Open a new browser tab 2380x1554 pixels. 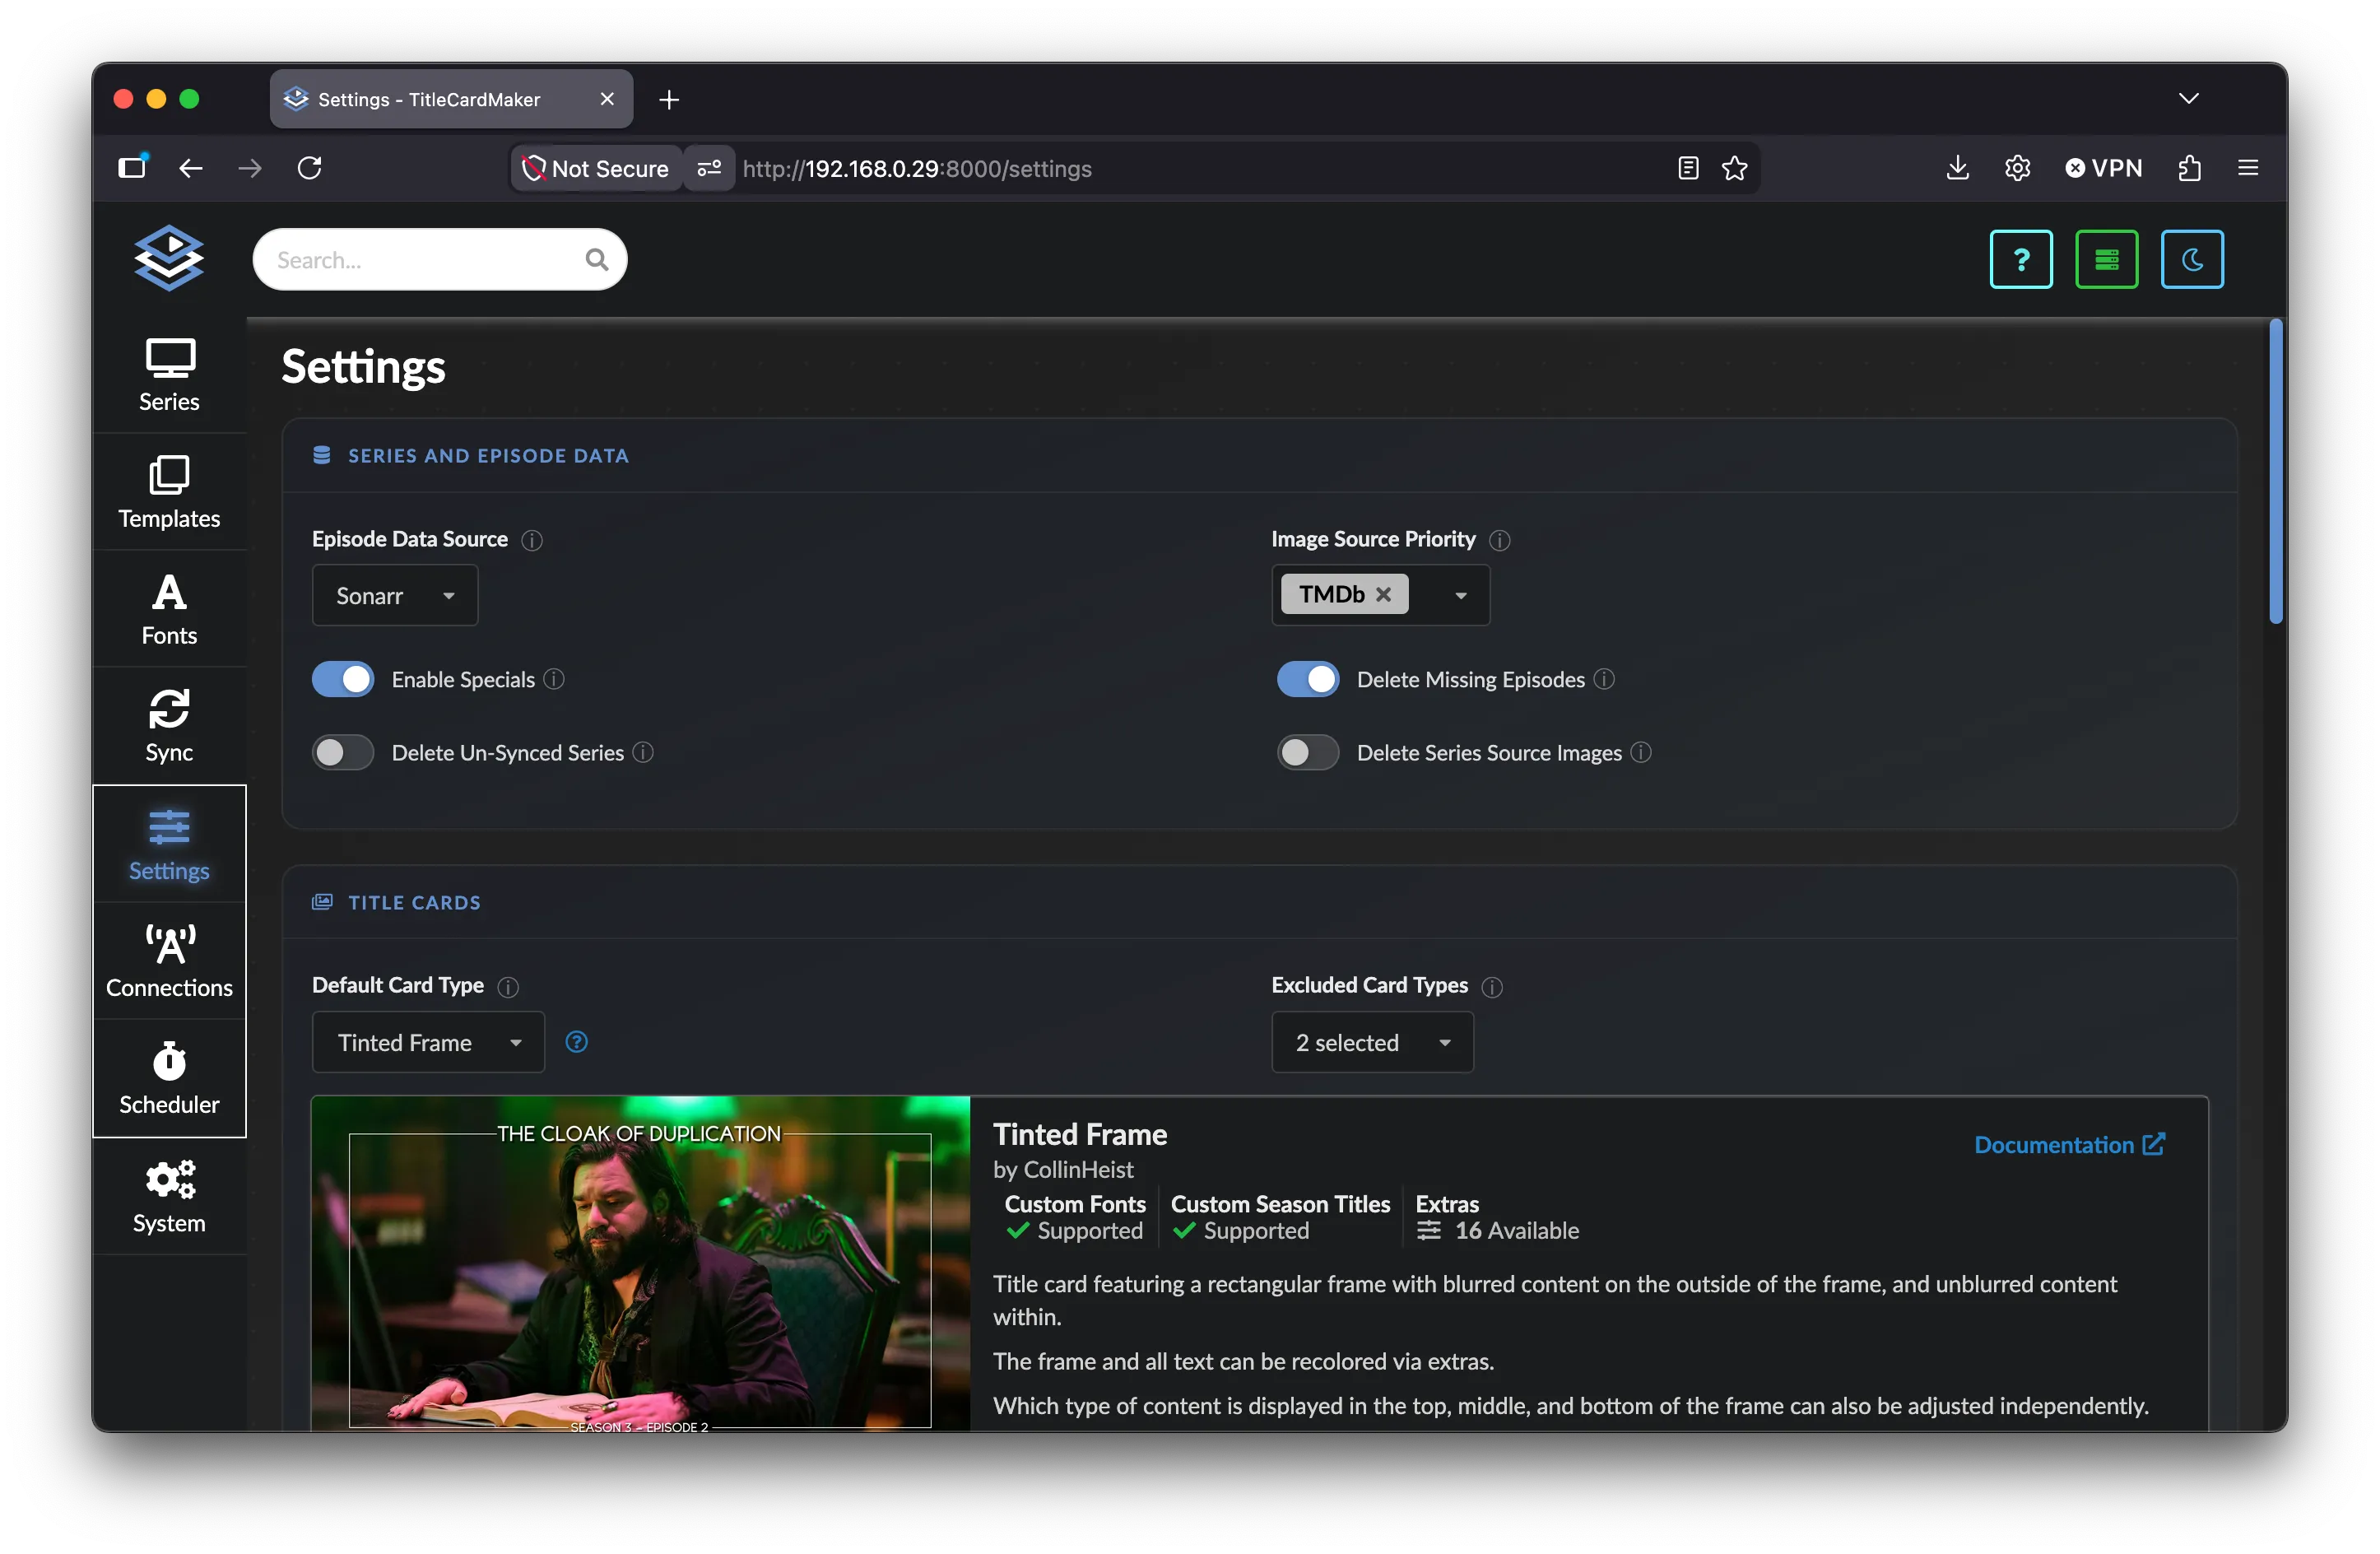click(669, 99)
